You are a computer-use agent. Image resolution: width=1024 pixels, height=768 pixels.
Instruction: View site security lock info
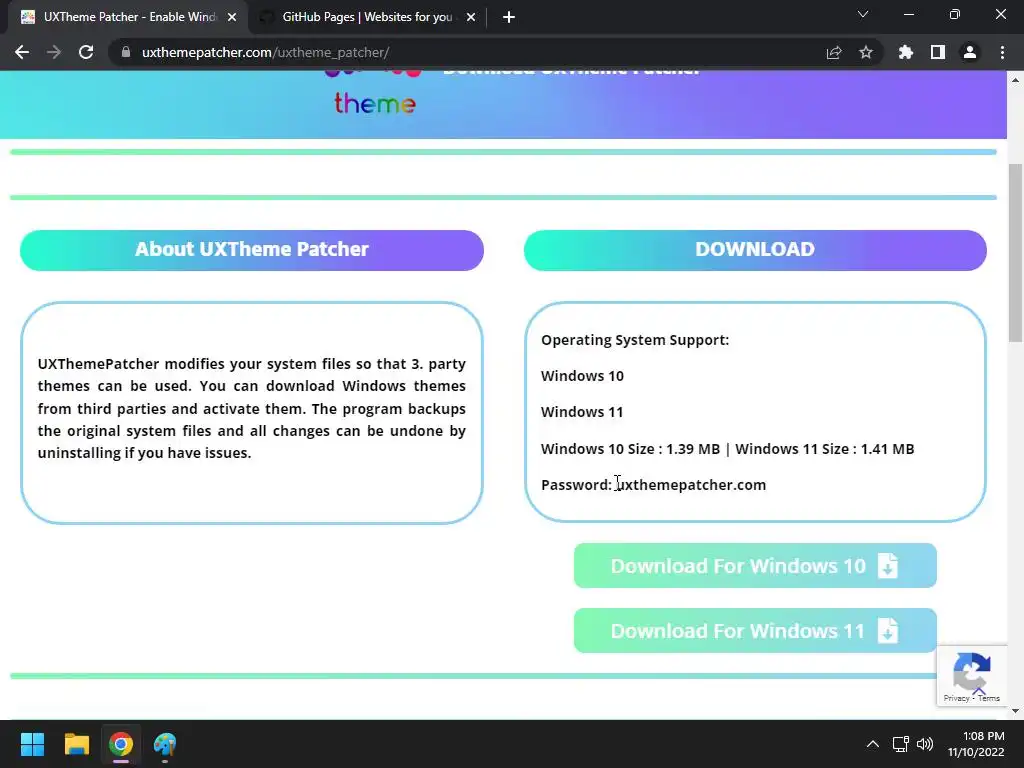(126, 52)
